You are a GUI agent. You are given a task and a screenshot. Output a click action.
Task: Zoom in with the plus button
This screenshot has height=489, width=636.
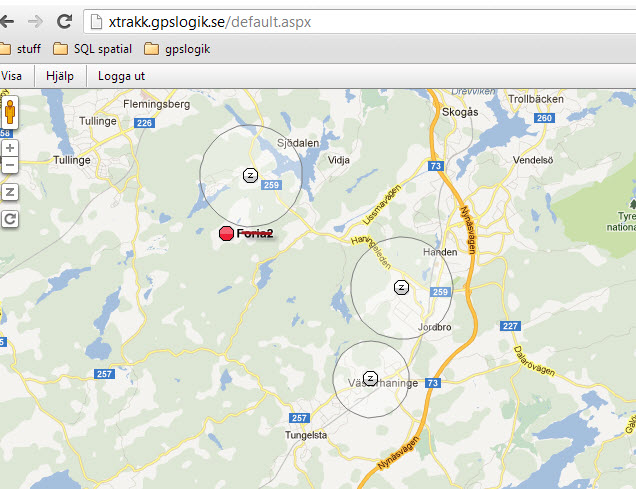10,148
